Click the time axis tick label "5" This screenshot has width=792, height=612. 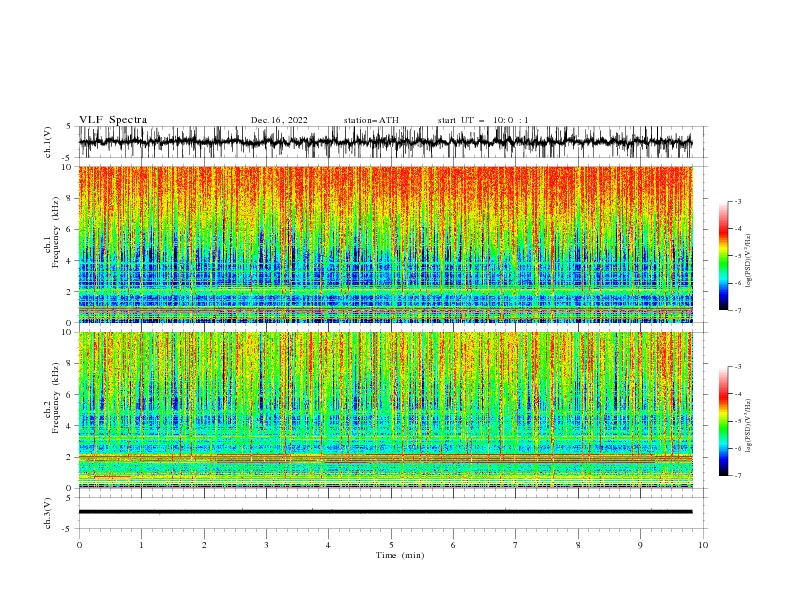pyautogui.click(x=391, y=545)
